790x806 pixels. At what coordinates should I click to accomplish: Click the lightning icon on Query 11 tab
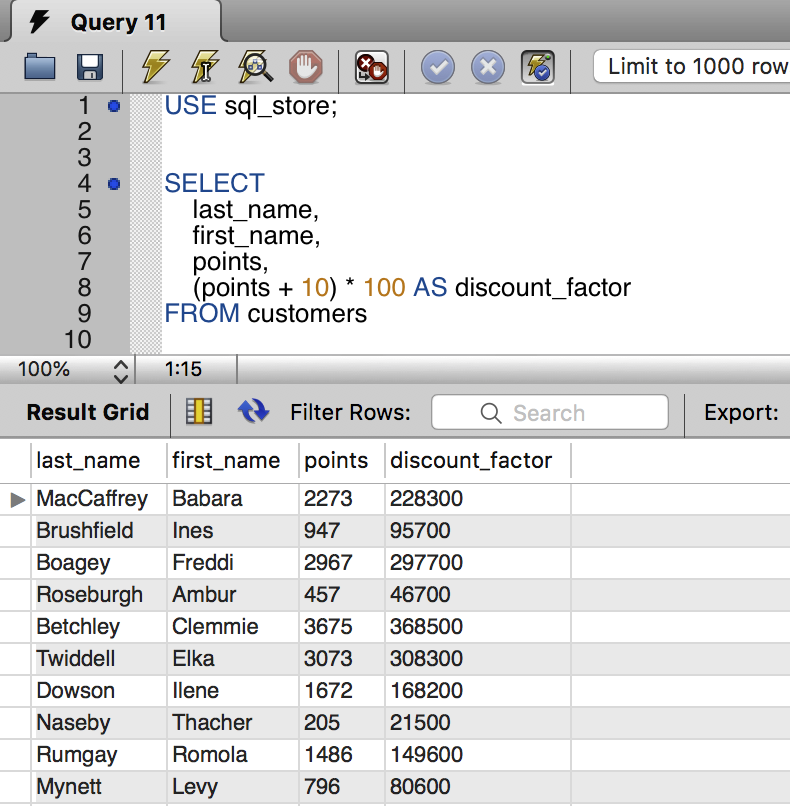(x=39, y=22)
